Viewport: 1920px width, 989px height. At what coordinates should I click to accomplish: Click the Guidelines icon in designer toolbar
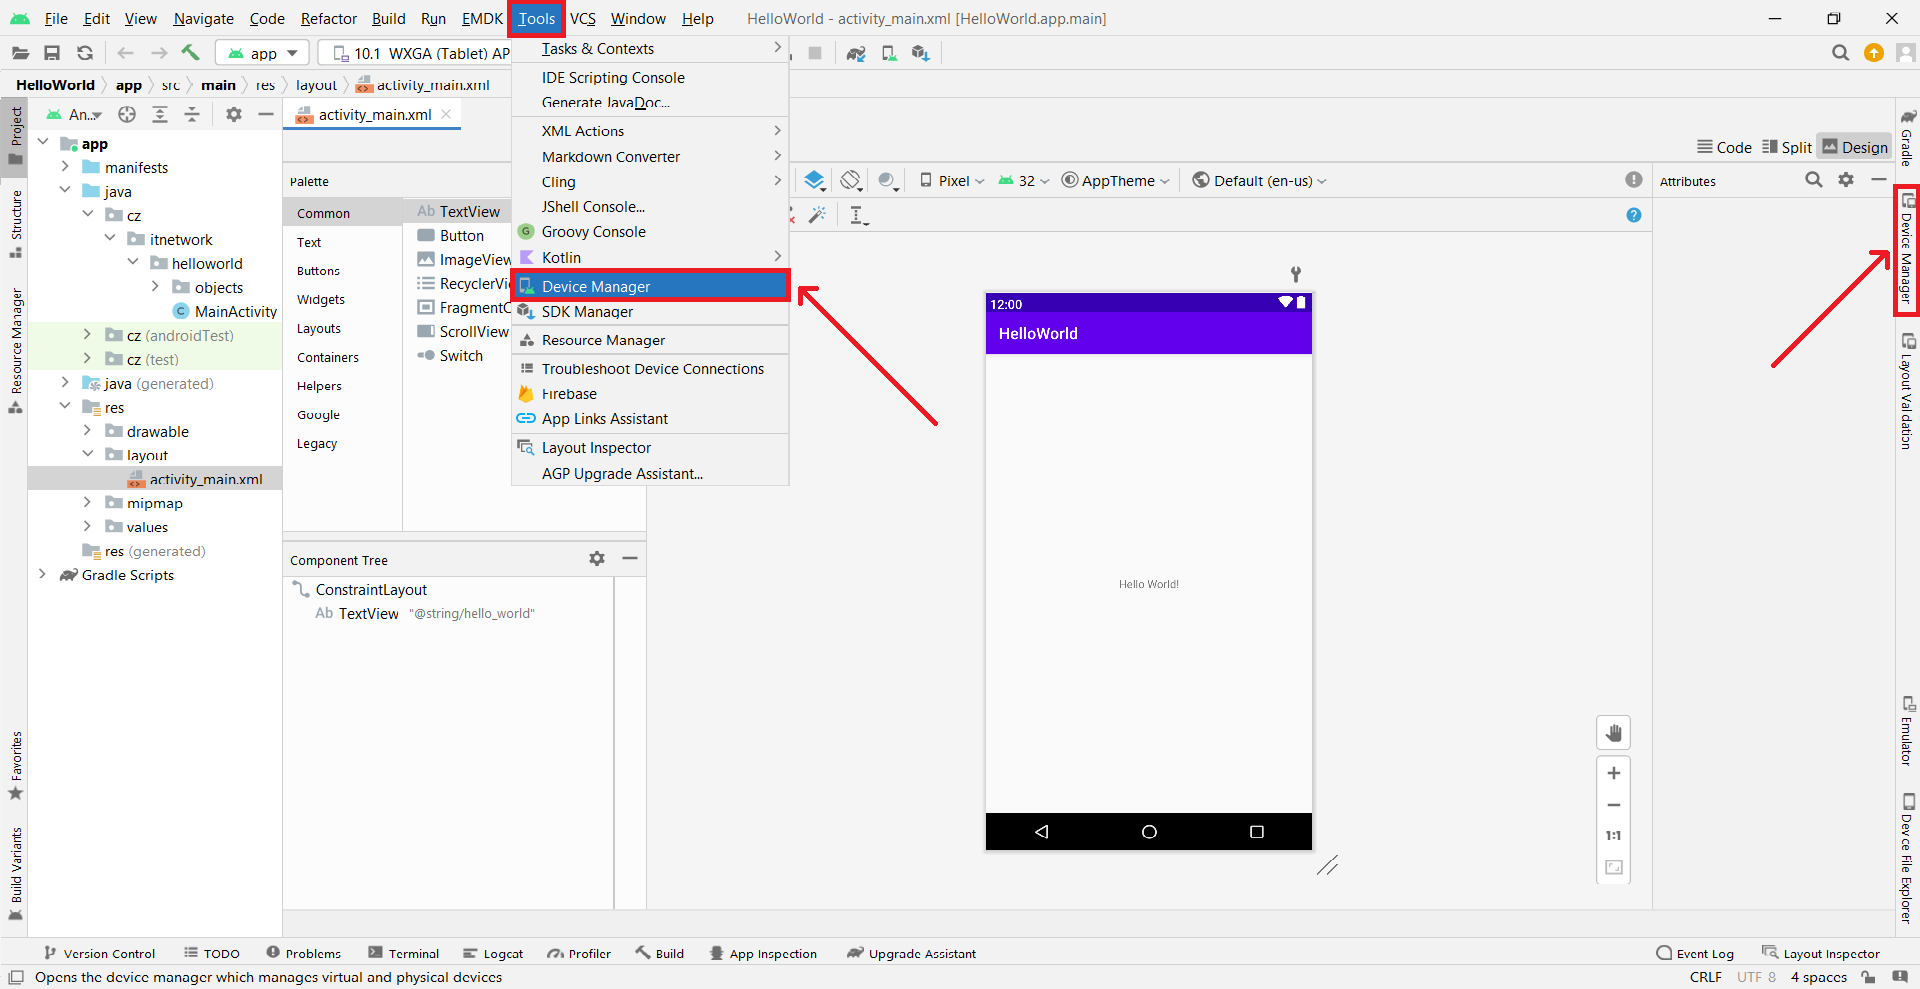click(x=858, y=215)
